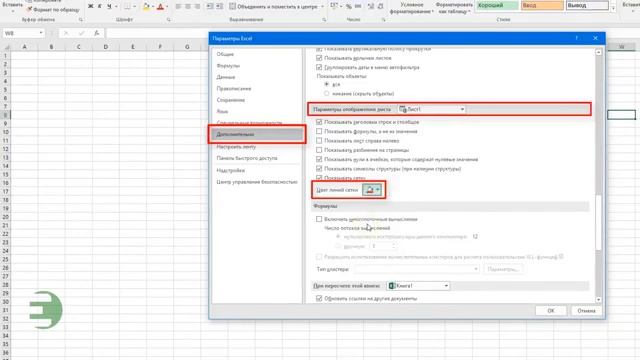Open the underline style dropdown arrow
This screenshot has height=360, width=640.
coord(116,7)
